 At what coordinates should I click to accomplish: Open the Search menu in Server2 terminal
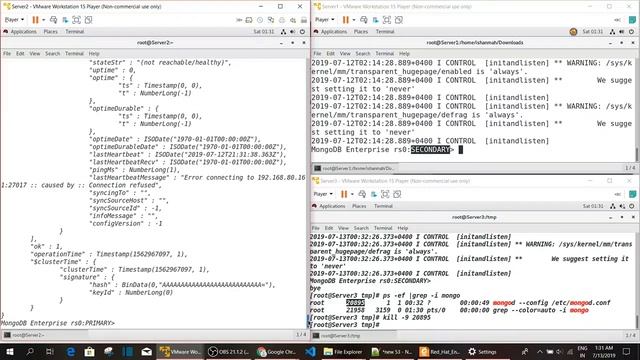tap(53, 53)
